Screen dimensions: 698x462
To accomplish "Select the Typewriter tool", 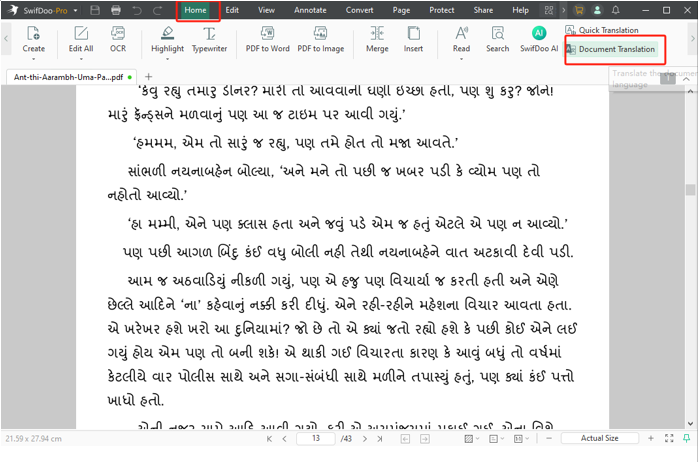I will pyautogui.click(x=209, y=39).
